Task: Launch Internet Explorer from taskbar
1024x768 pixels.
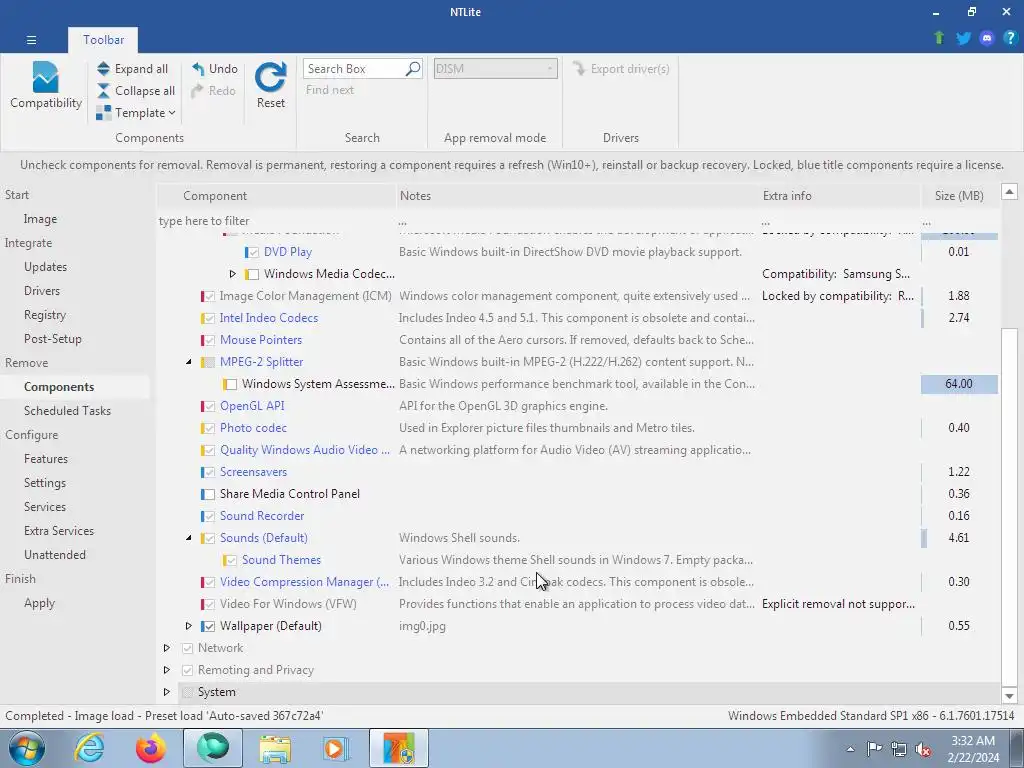Action: (x=89, y=748)
